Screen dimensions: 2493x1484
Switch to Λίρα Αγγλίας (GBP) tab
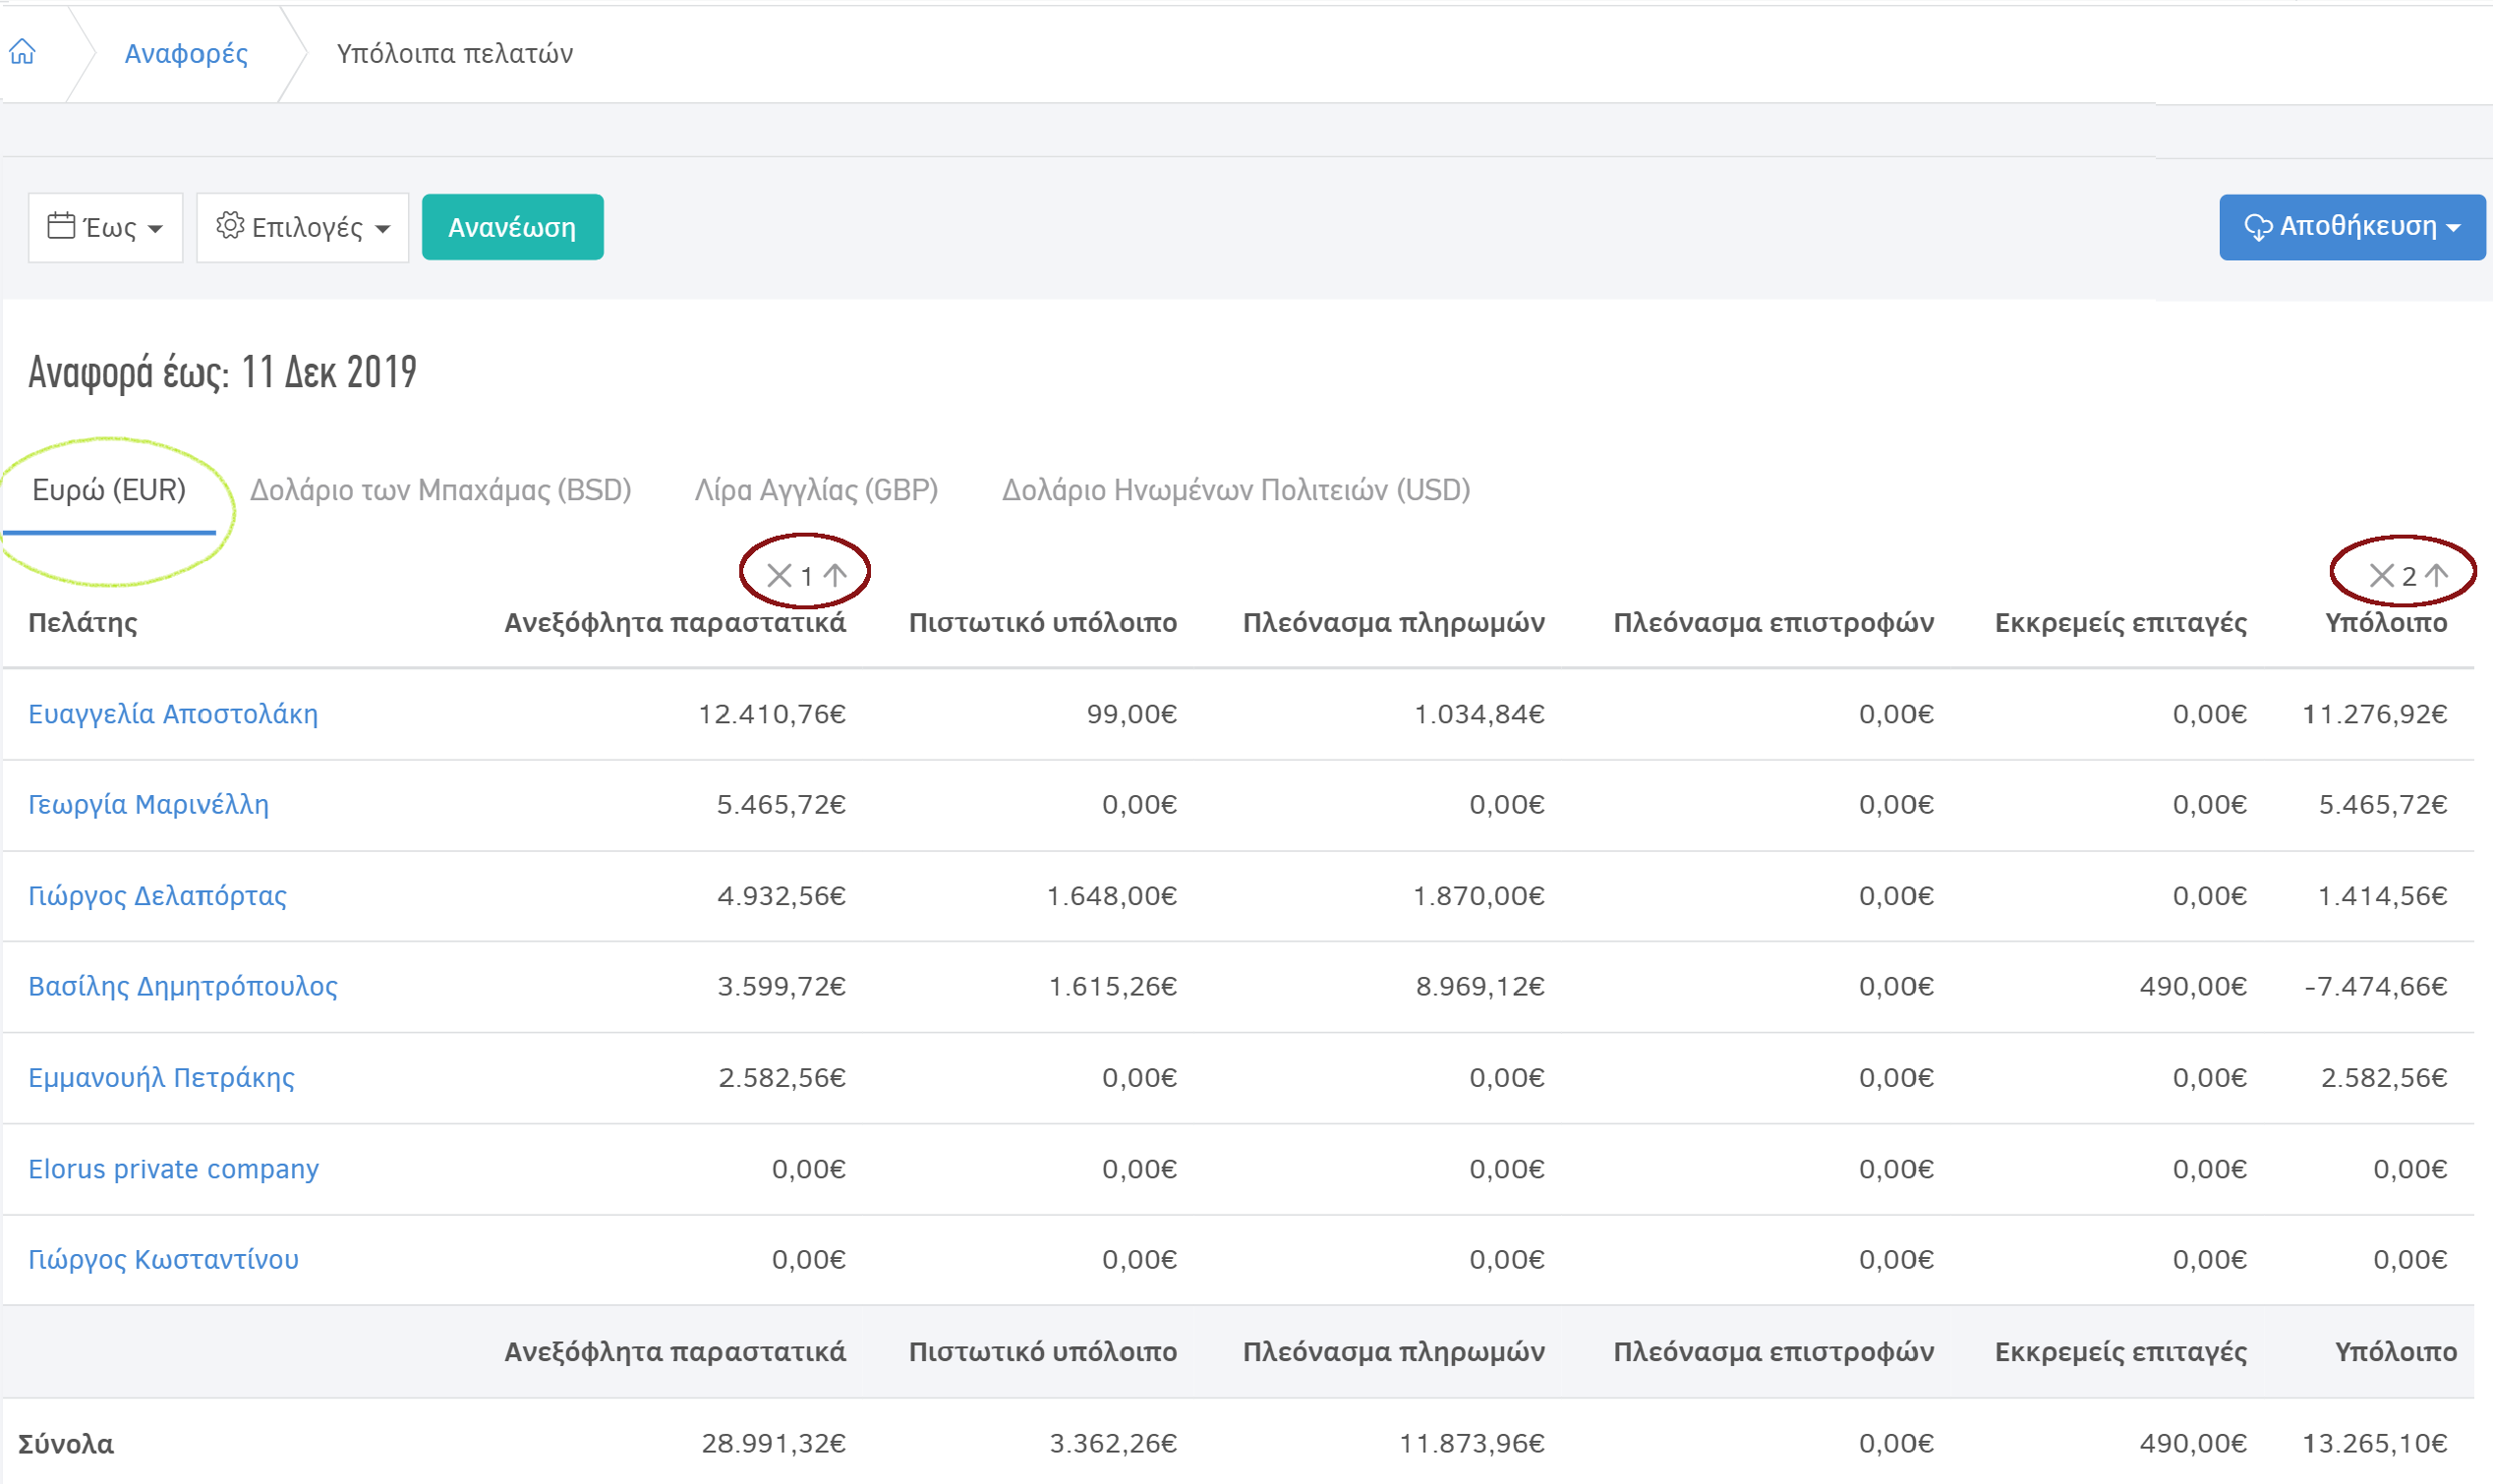click(x=817, y=490)
